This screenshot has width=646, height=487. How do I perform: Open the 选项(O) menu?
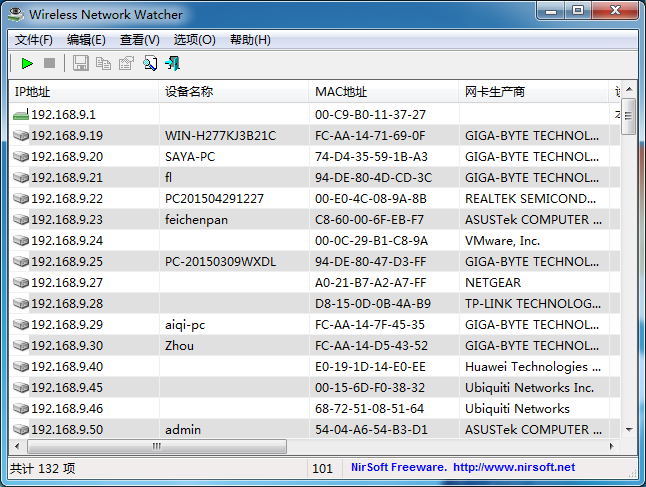194,40
